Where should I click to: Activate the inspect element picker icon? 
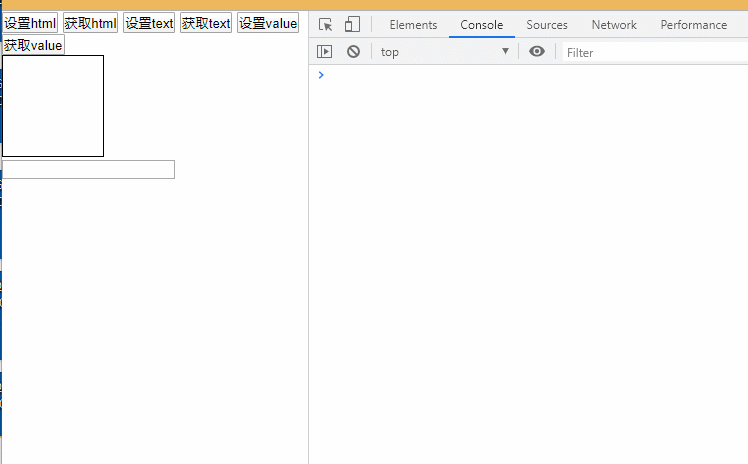pos(326,25)
